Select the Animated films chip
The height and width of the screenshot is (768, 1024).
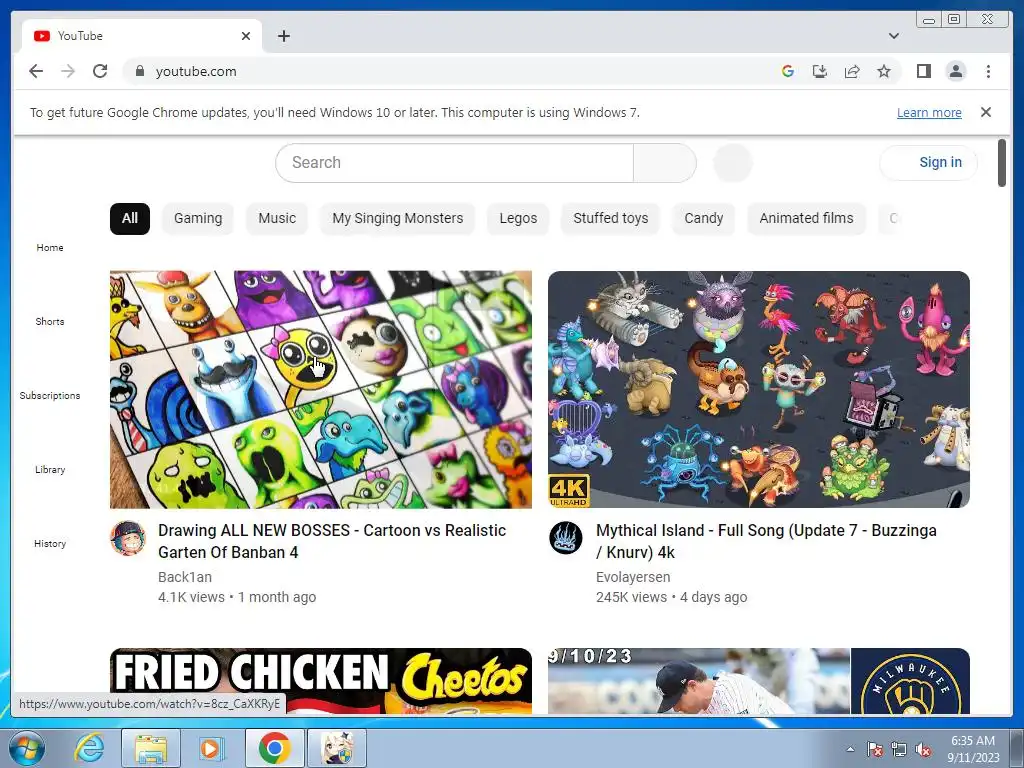807,218
